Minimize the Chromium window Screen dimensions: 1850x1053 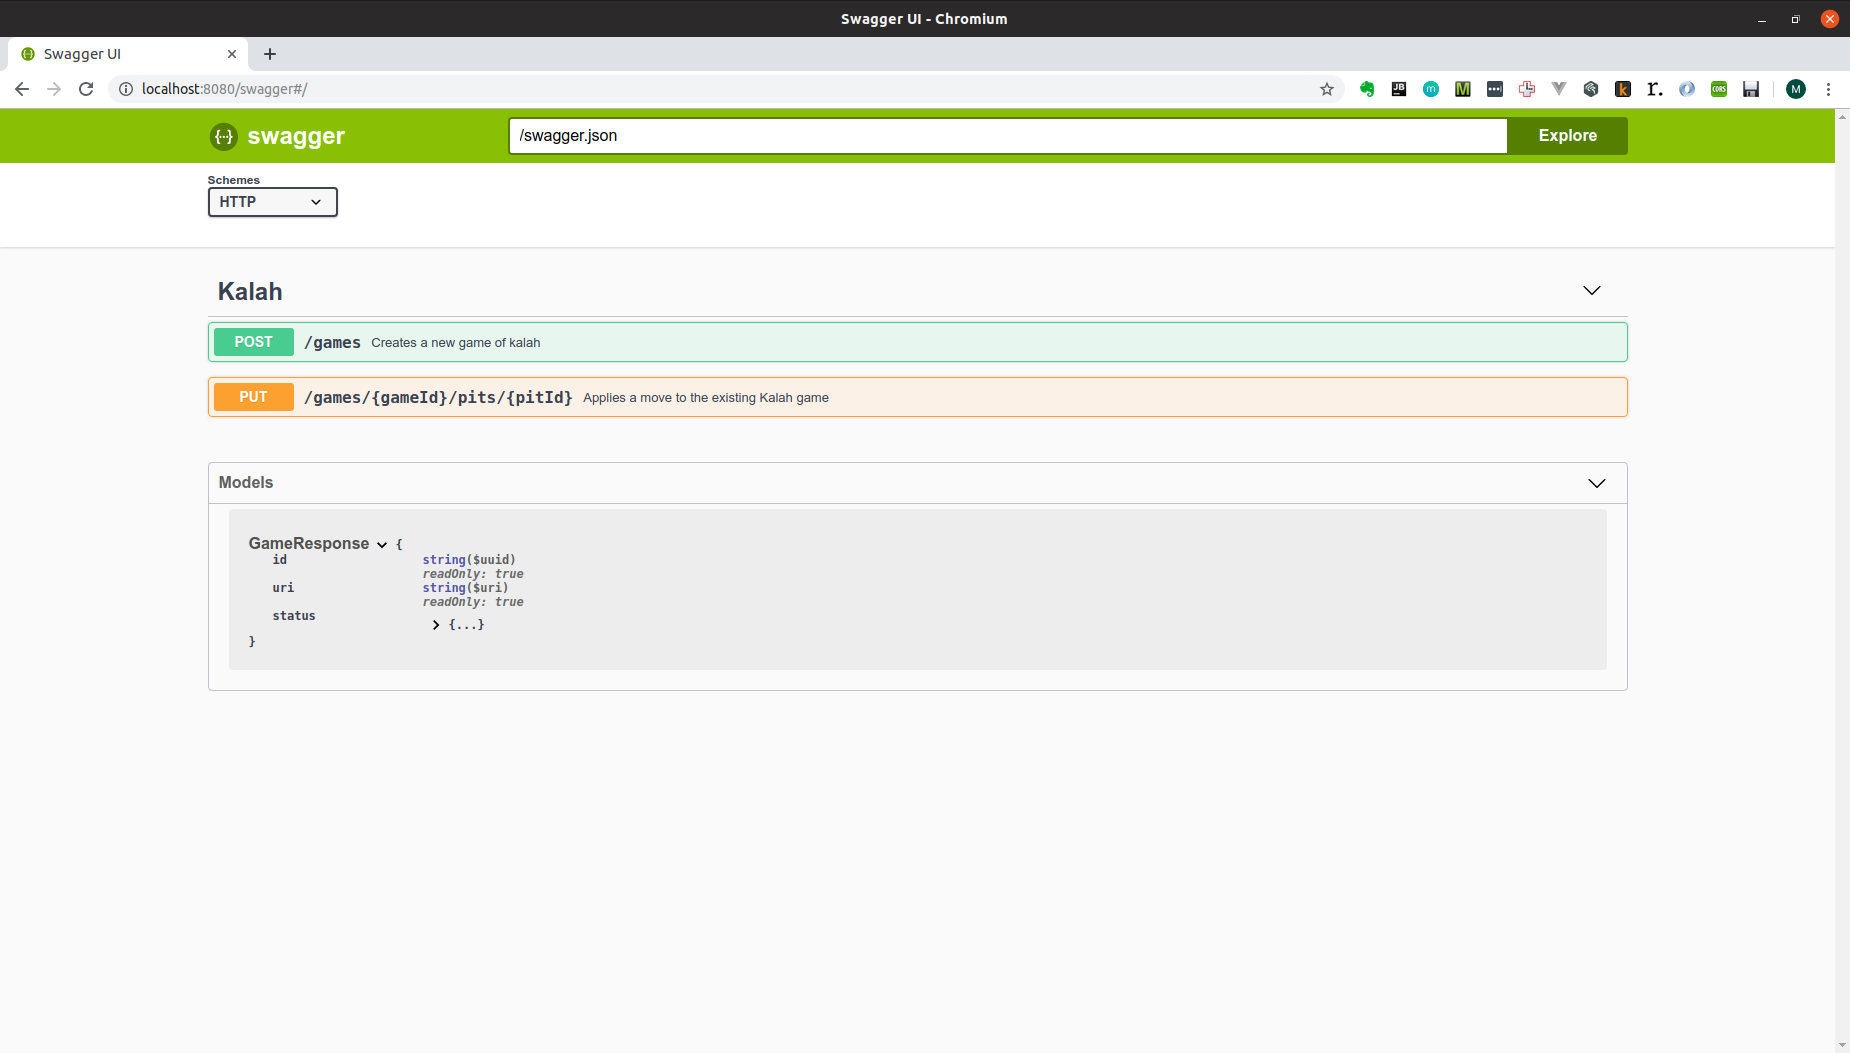tap(1762, 19)
